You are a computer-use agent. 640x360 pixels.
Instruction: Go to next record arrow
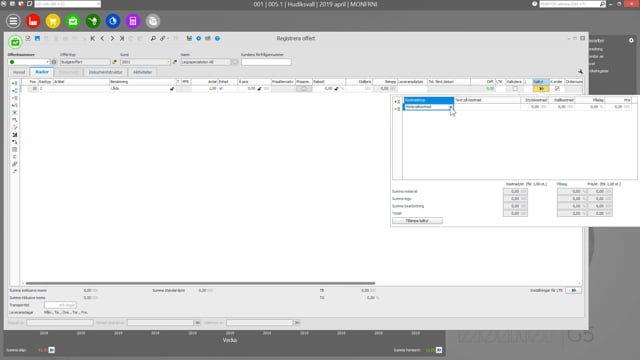click(112, 38)
